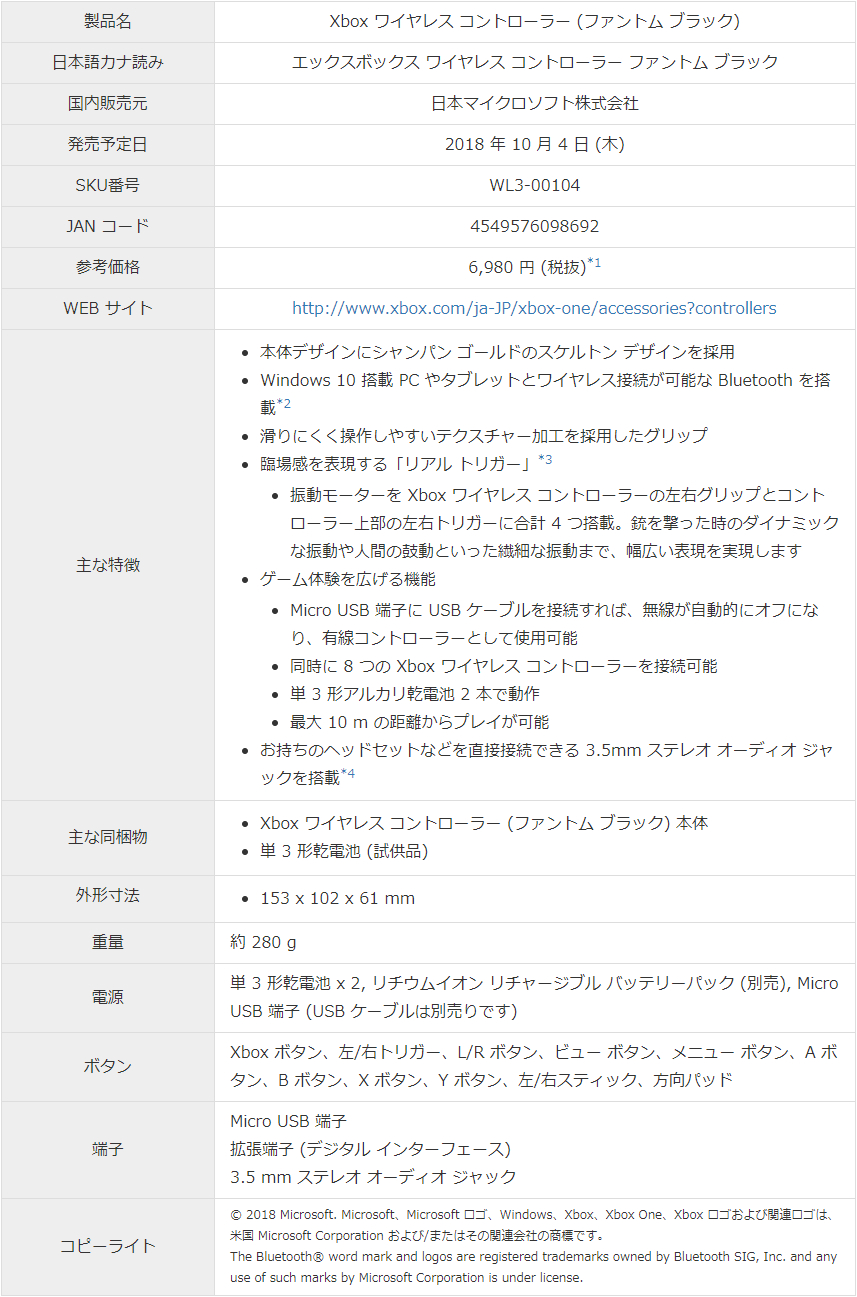Click the 主な同梱物 label
Image resolution: width=857 pixels, height=1297 pixels.
pyautogui.click(x=107, y=837)
